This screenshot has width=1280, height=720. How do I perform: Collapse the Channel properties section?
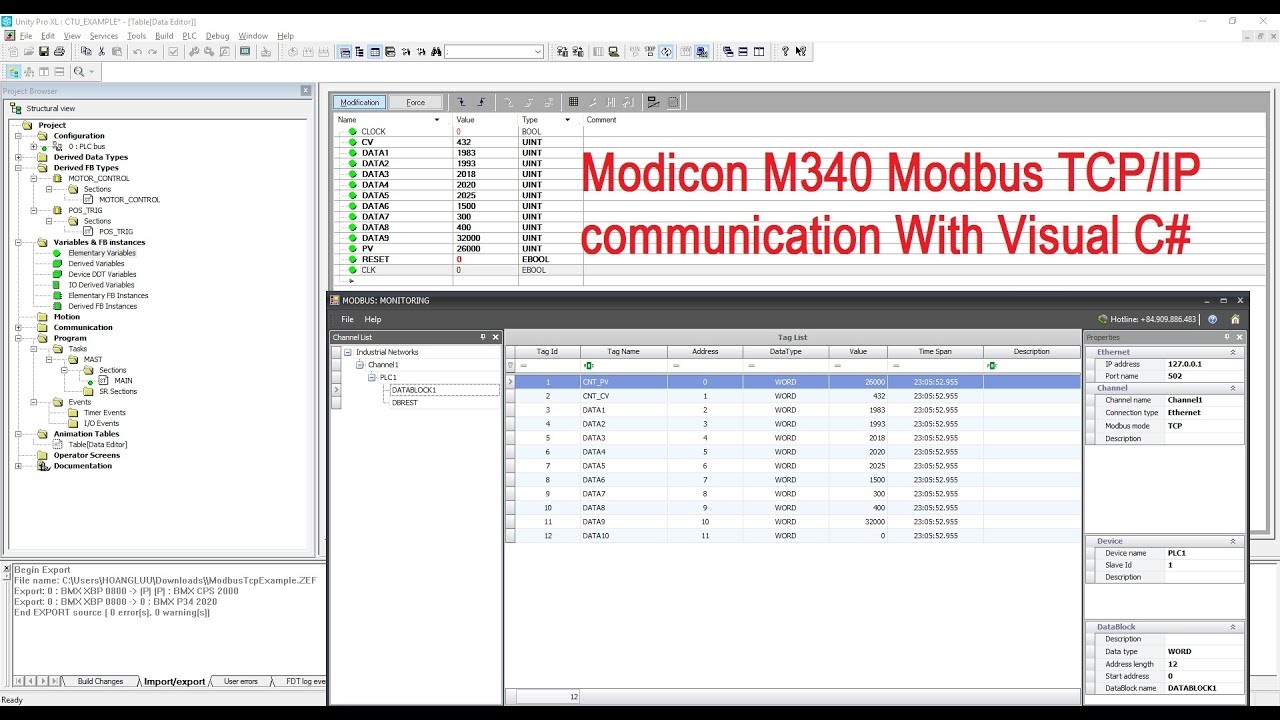(1232, 388)
